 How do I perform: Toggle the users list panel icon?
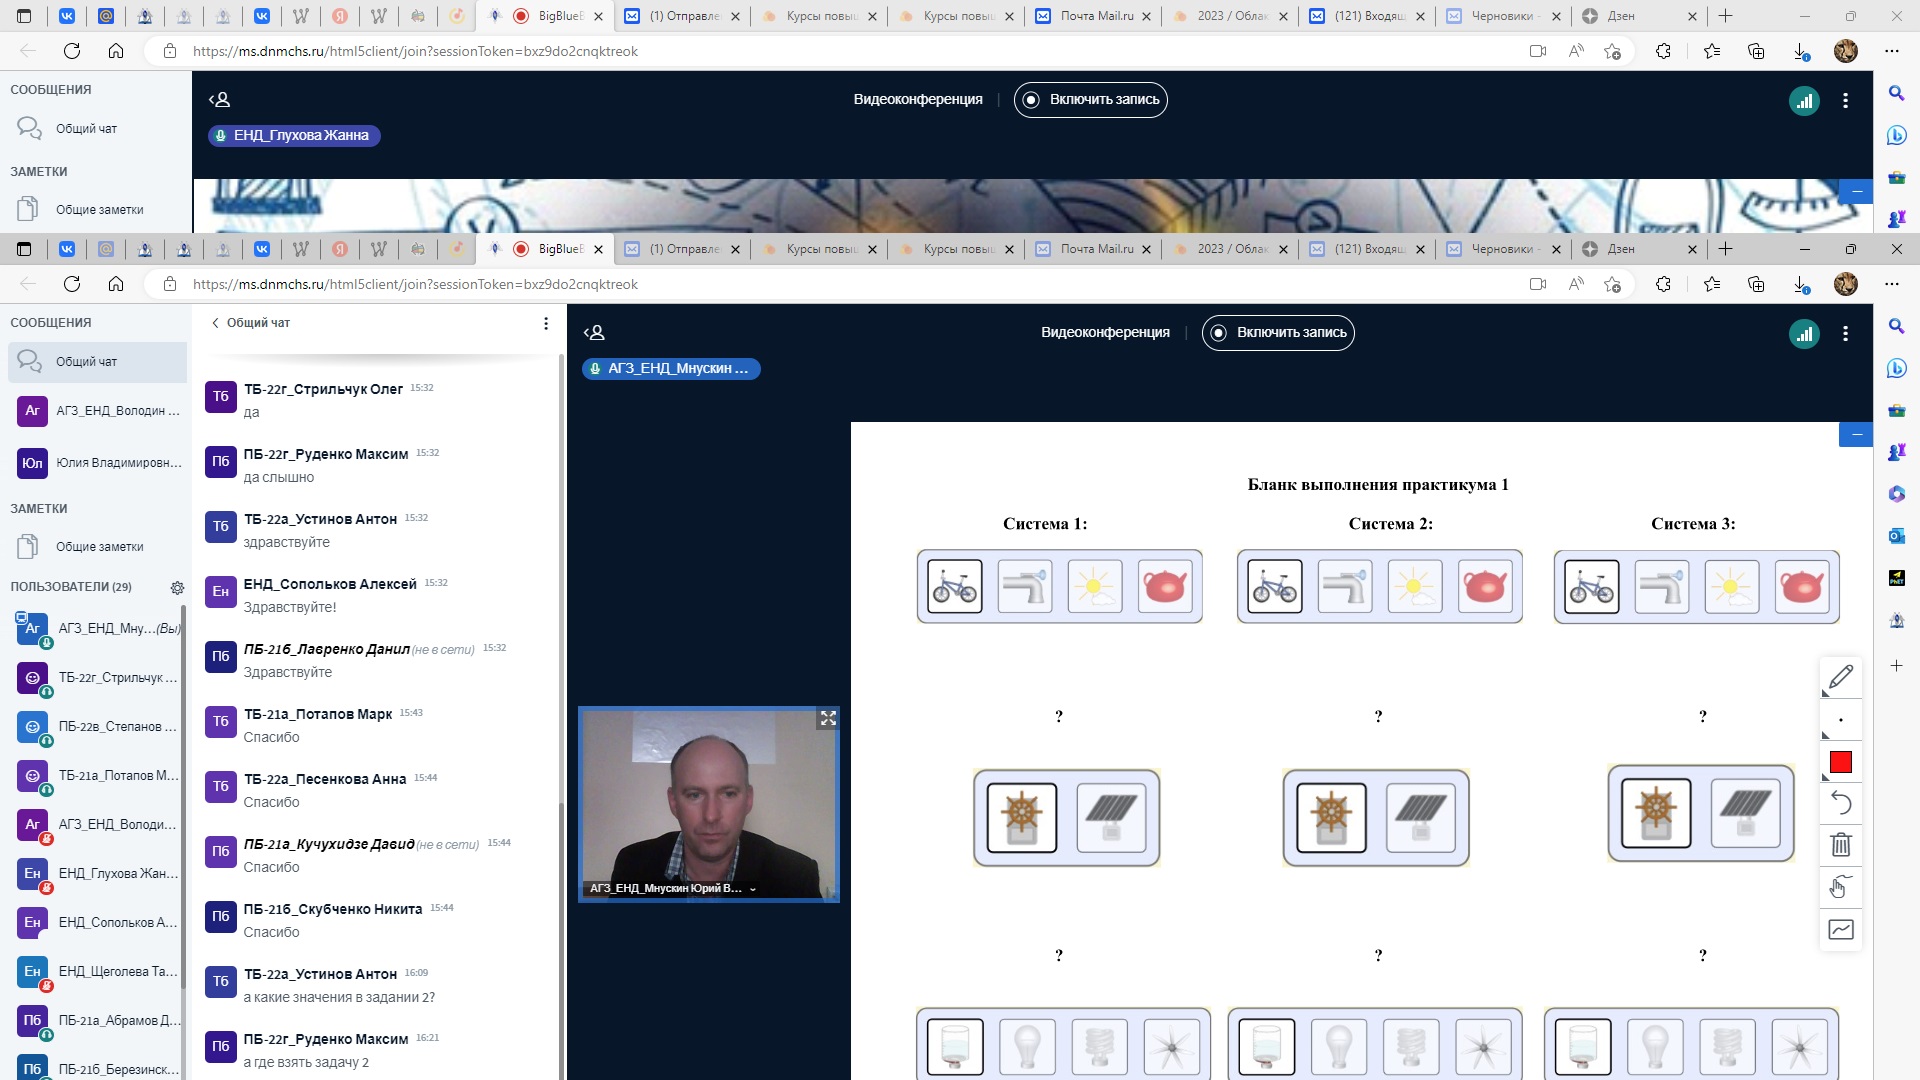coord(594,333)
